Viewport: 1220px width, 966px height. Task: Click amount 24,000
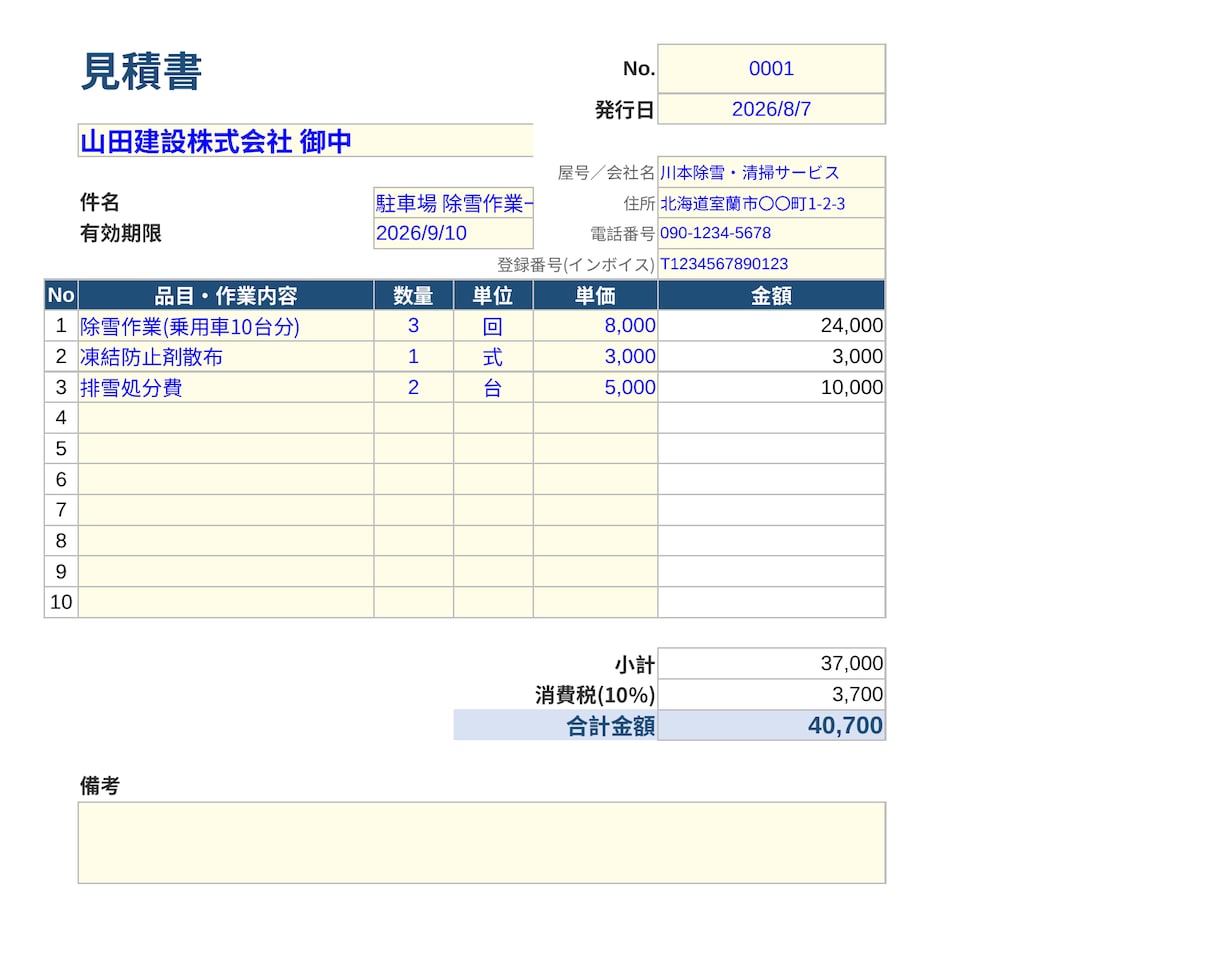[771, 326]
